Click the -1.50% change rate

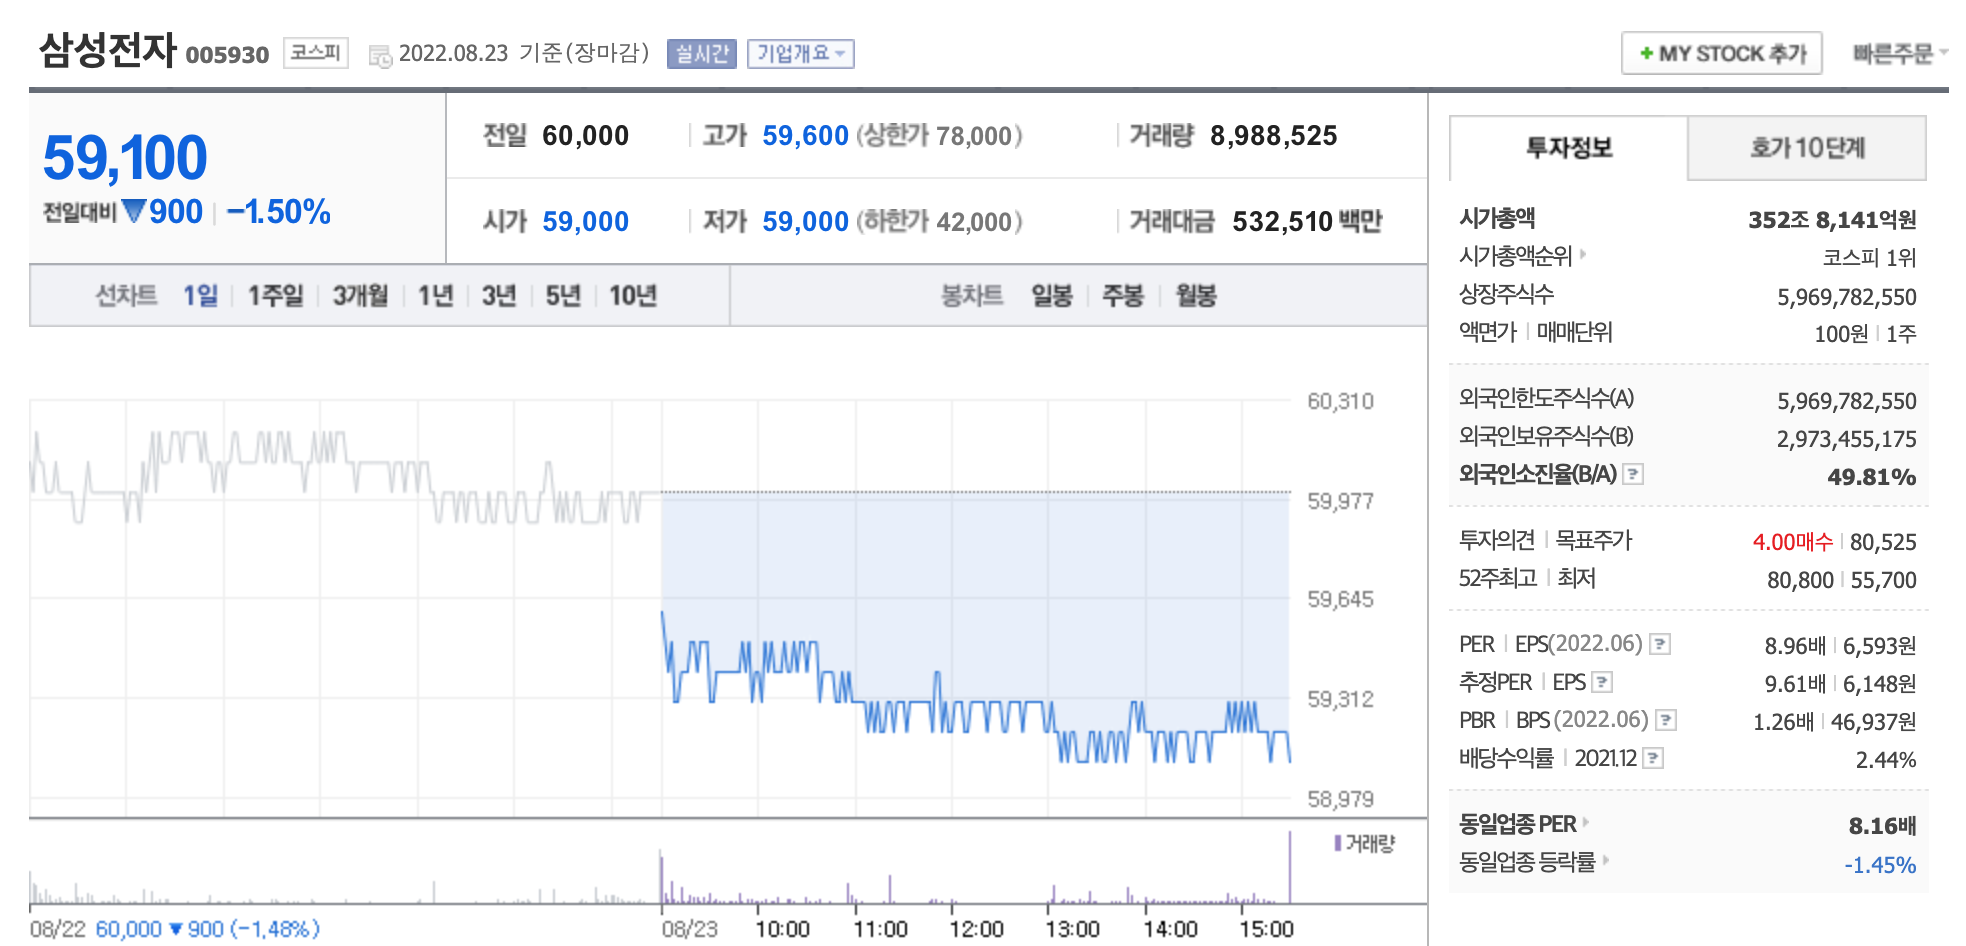click(279, 212)
